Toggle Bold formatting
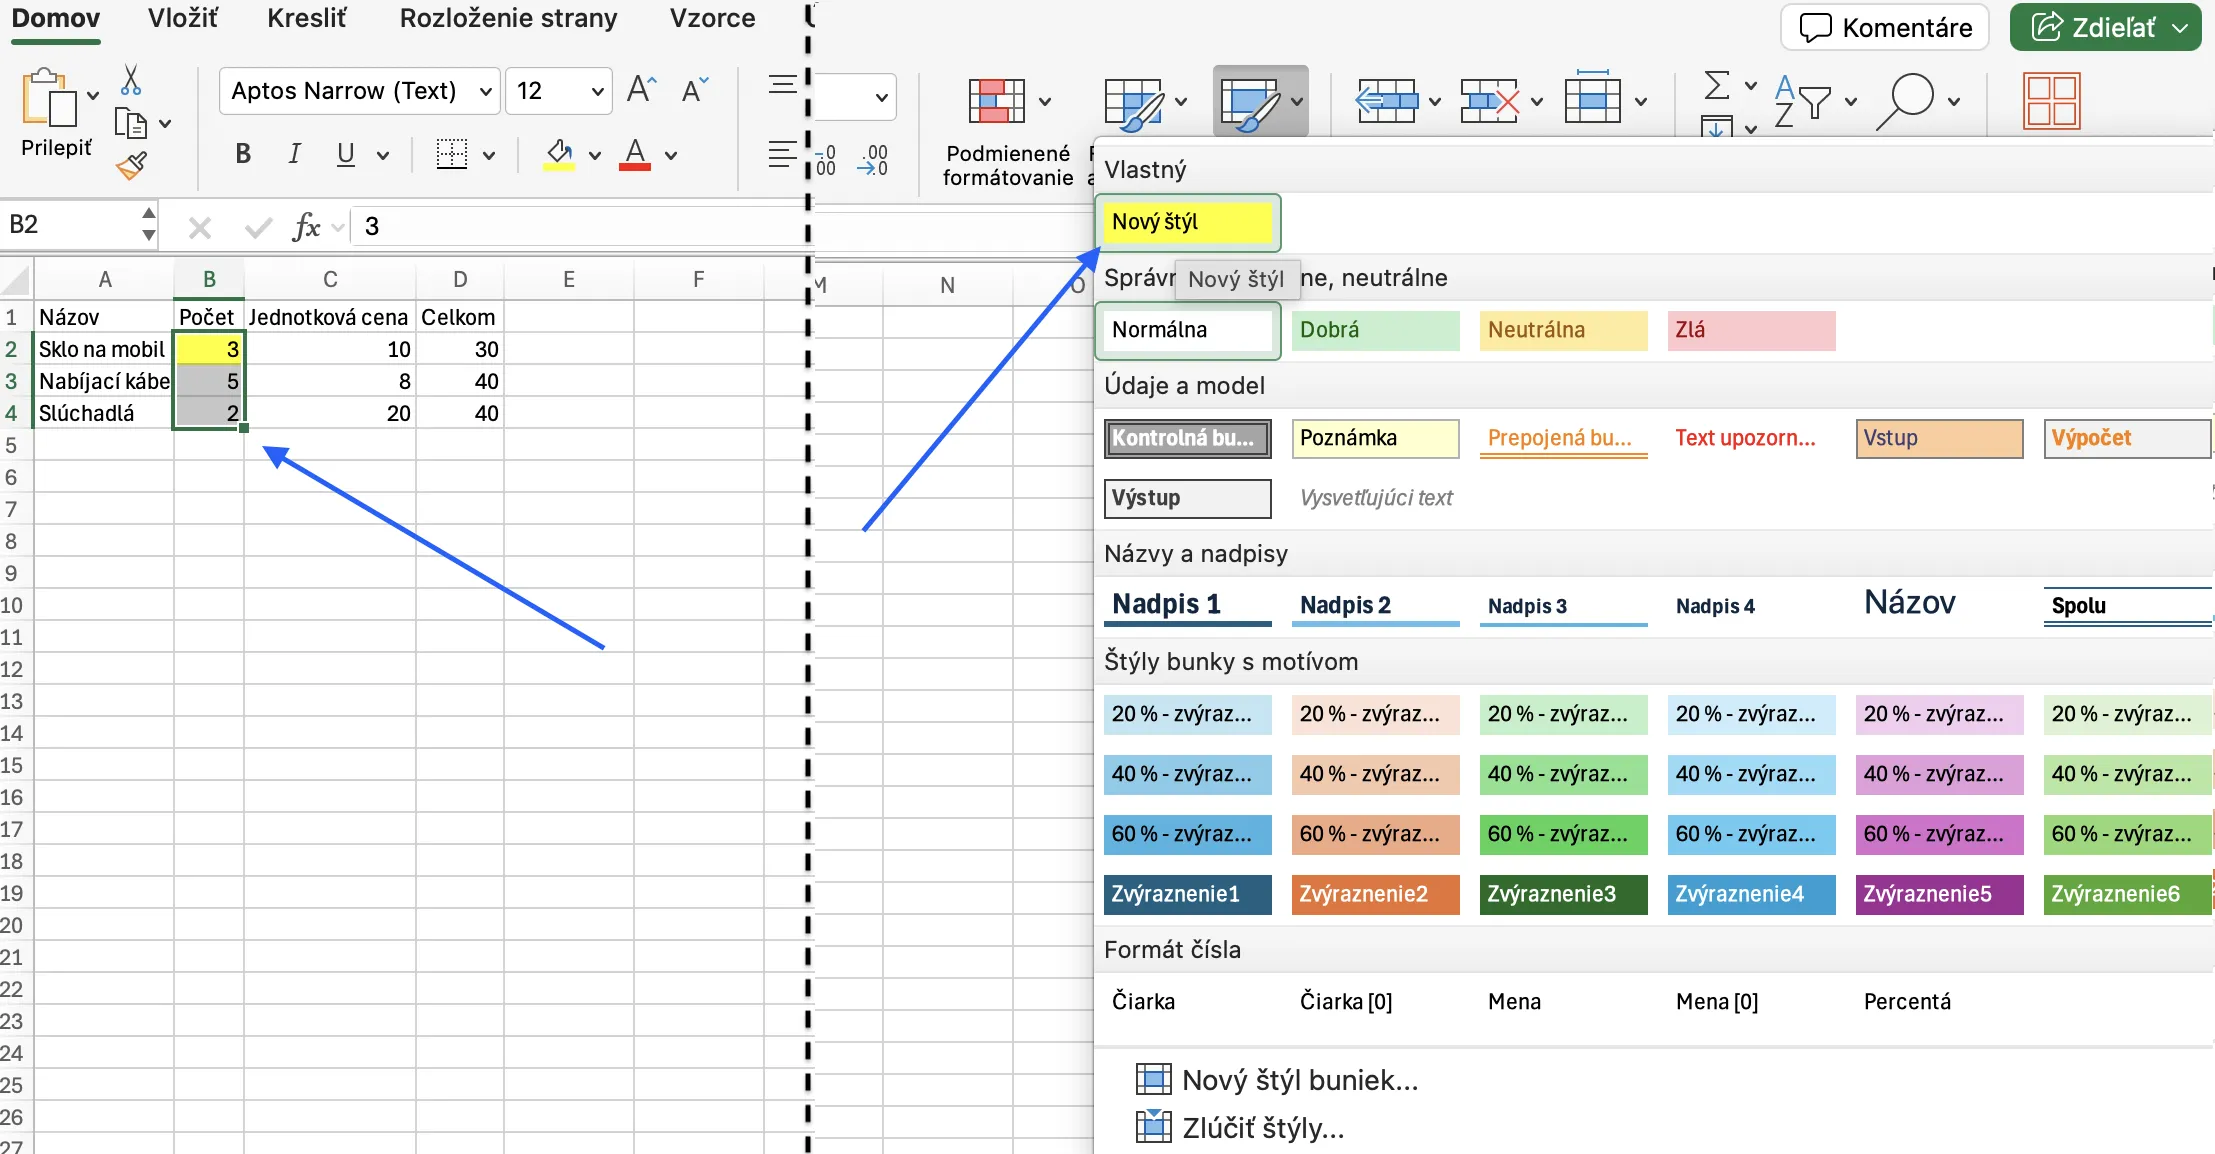 point(243,154)
